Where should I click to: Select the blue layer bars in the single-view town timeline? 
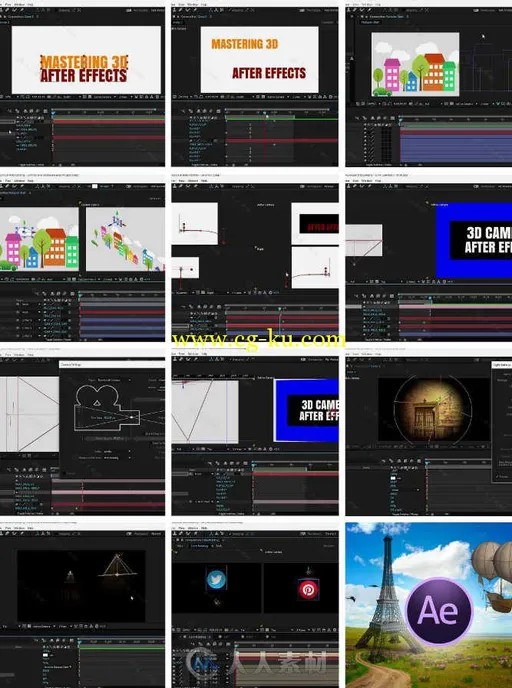pyautogui.click(x=456, y=149)
